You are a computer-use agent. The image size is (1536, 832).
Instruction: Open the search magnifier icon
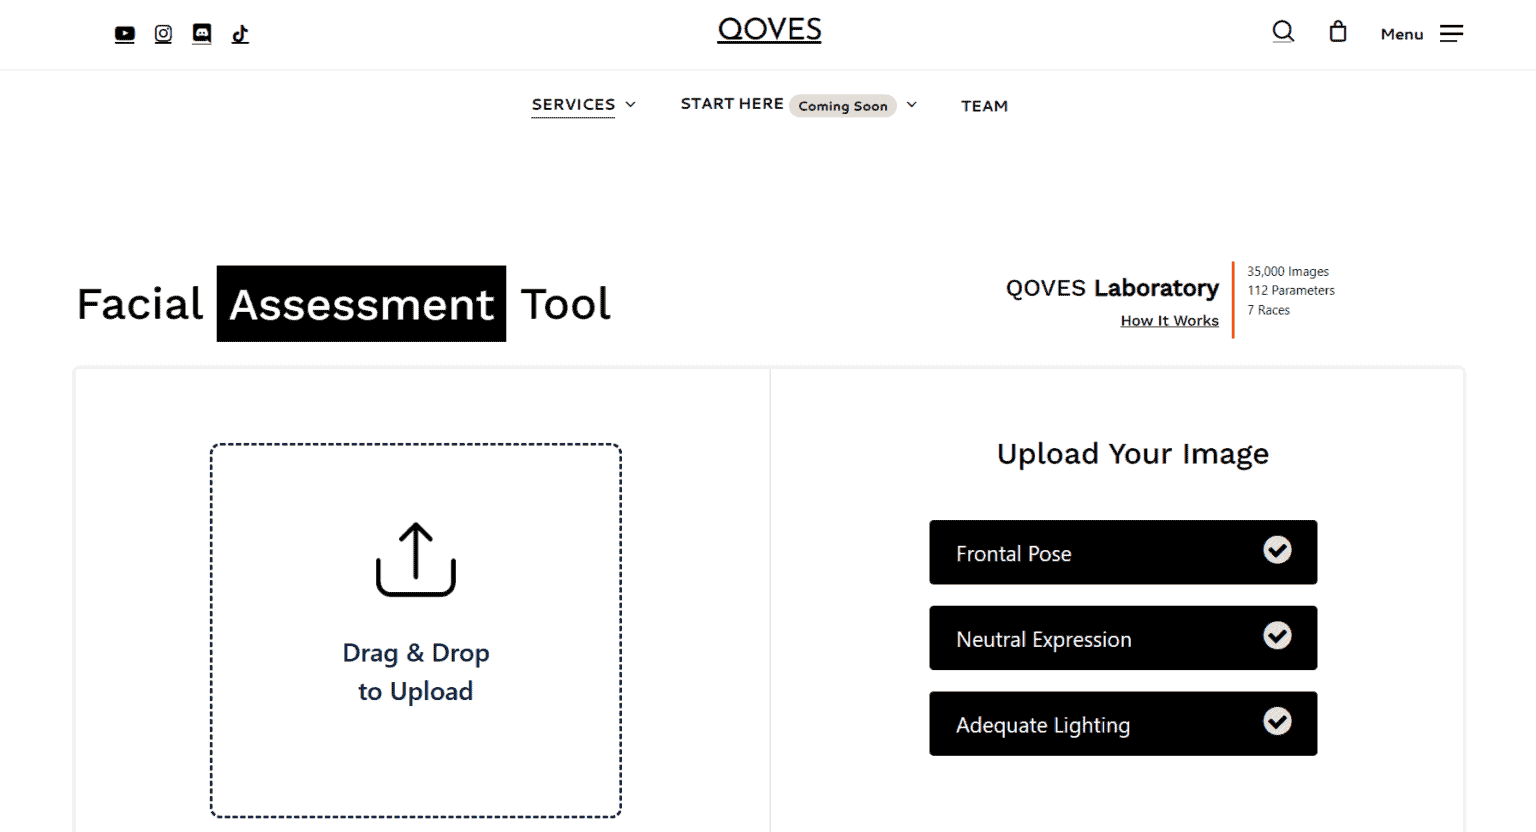[x=1283, y=32]
